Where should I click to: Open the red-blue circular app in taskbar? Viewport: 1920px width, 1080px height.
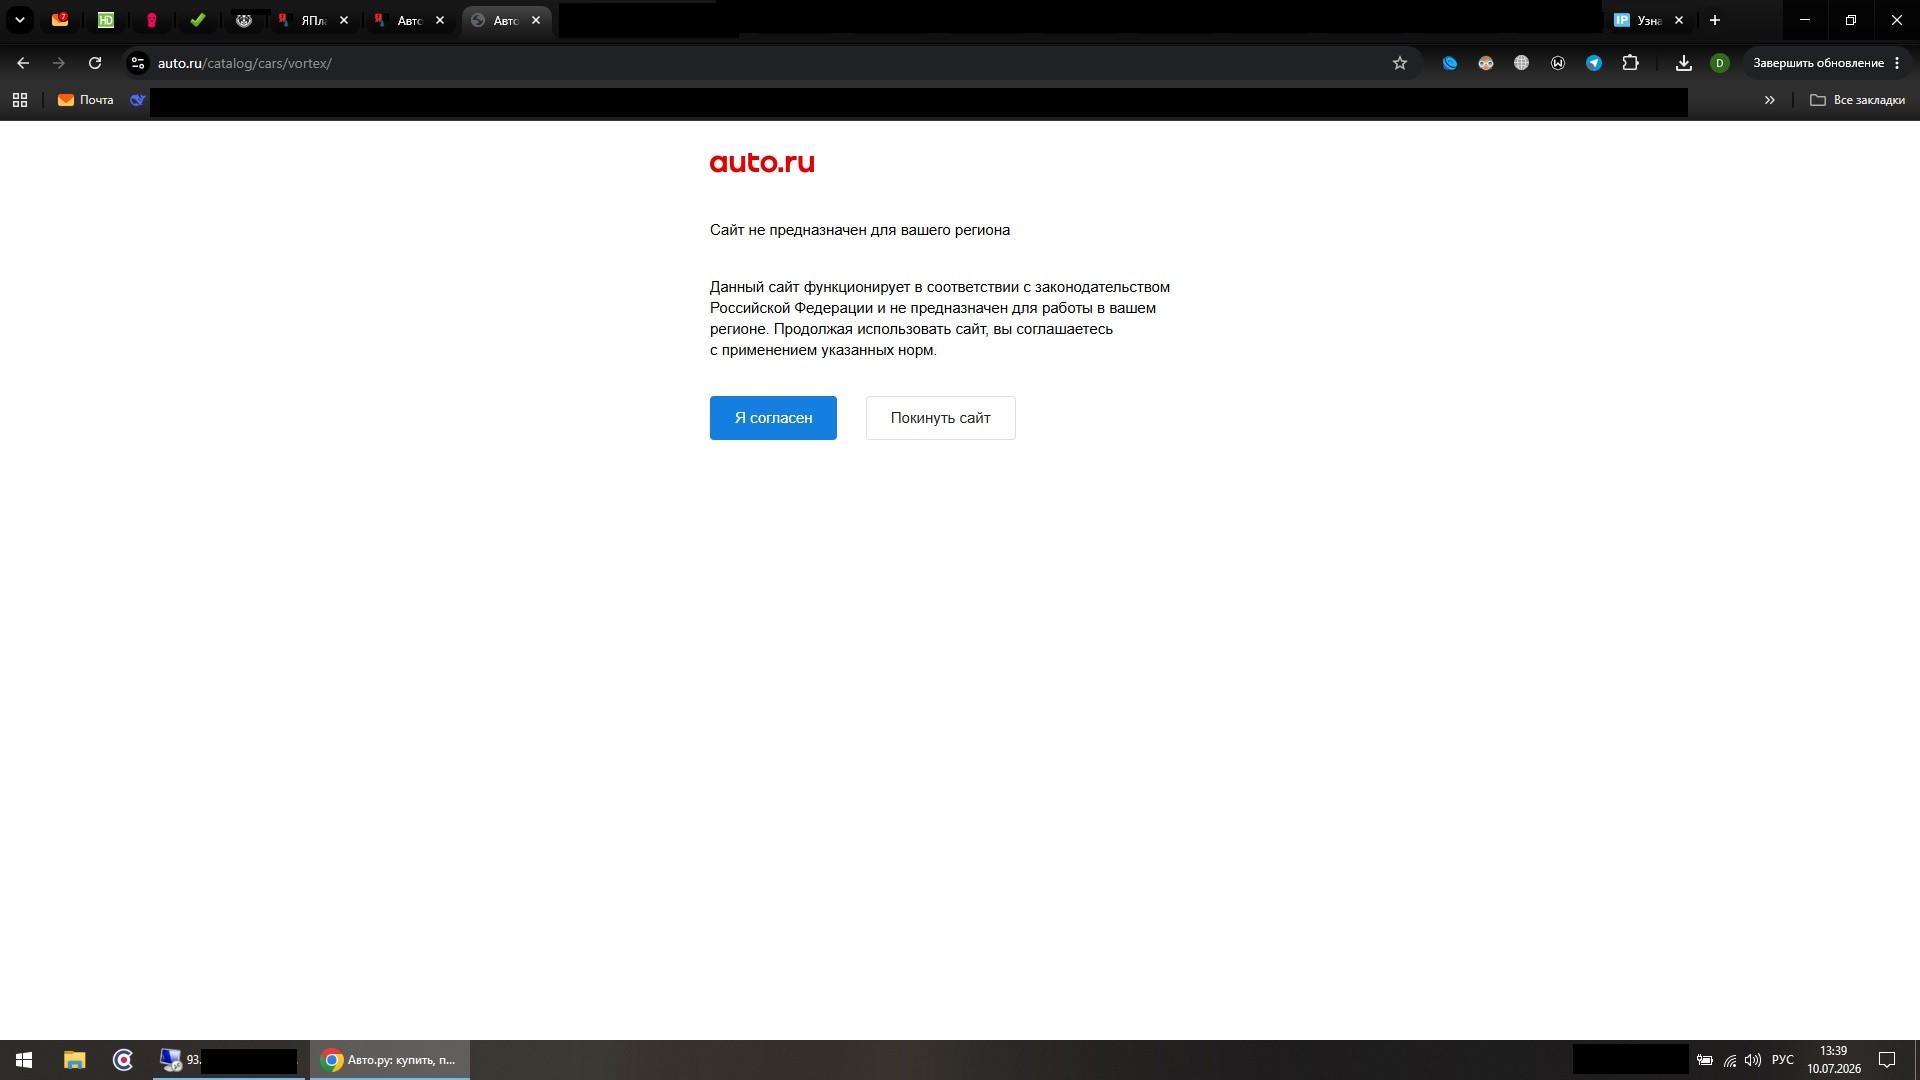pyautogui.click(x=123, y=1060)
